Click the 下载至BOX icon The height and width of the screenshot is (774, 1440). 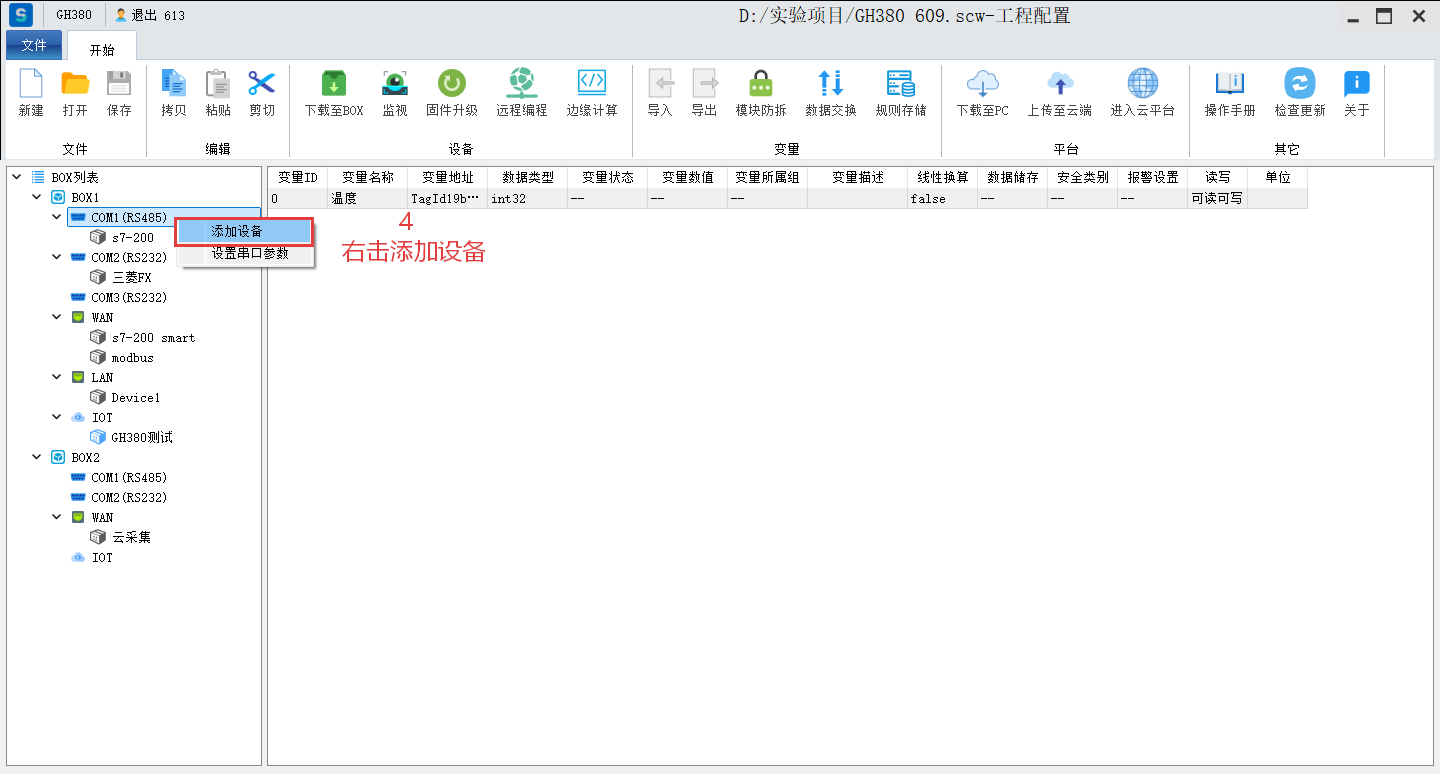[x=334, y=84]
